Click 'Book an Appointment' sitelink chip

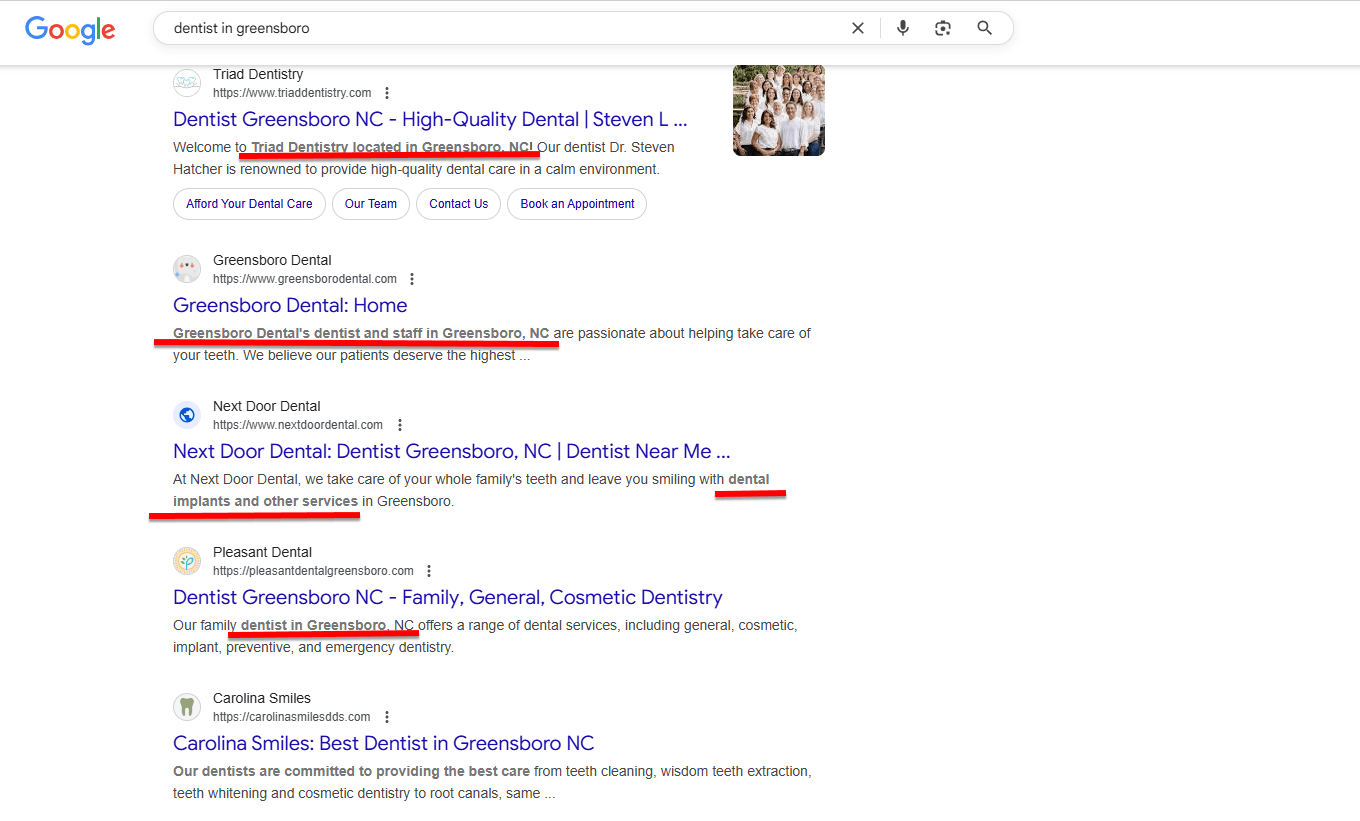[577, 204]
